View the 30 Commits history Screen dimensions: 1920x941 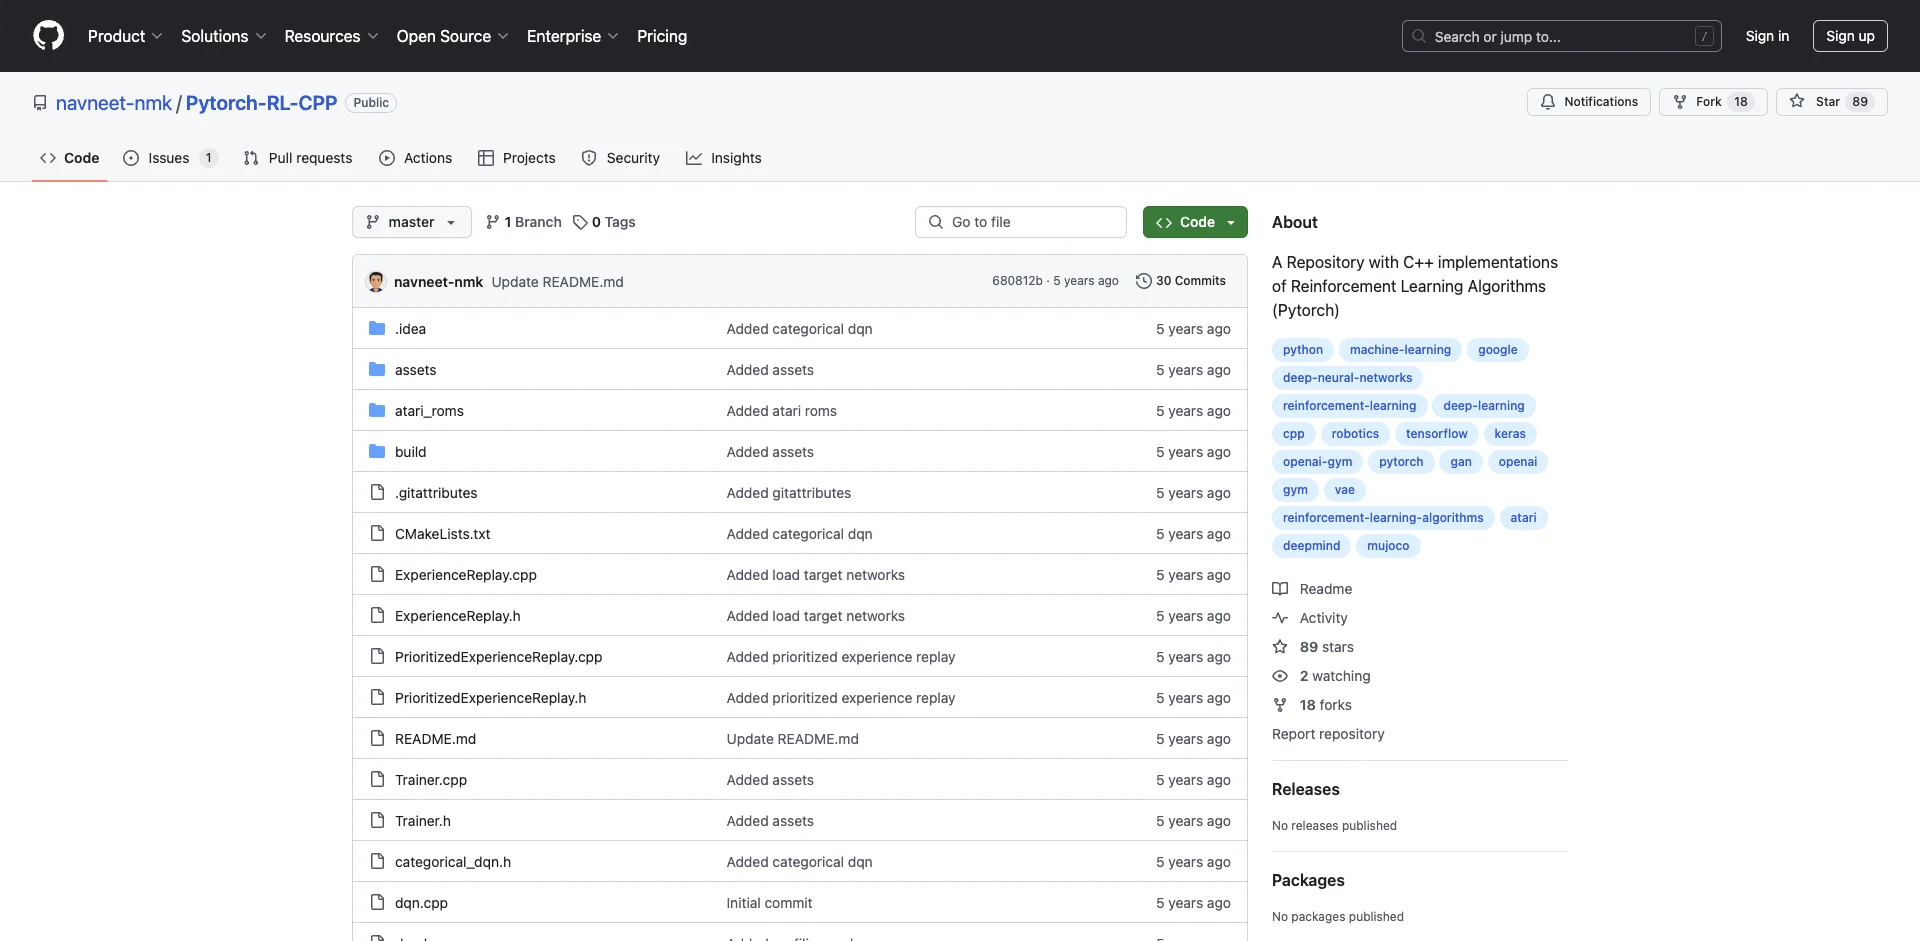[x=1181, y=281]
